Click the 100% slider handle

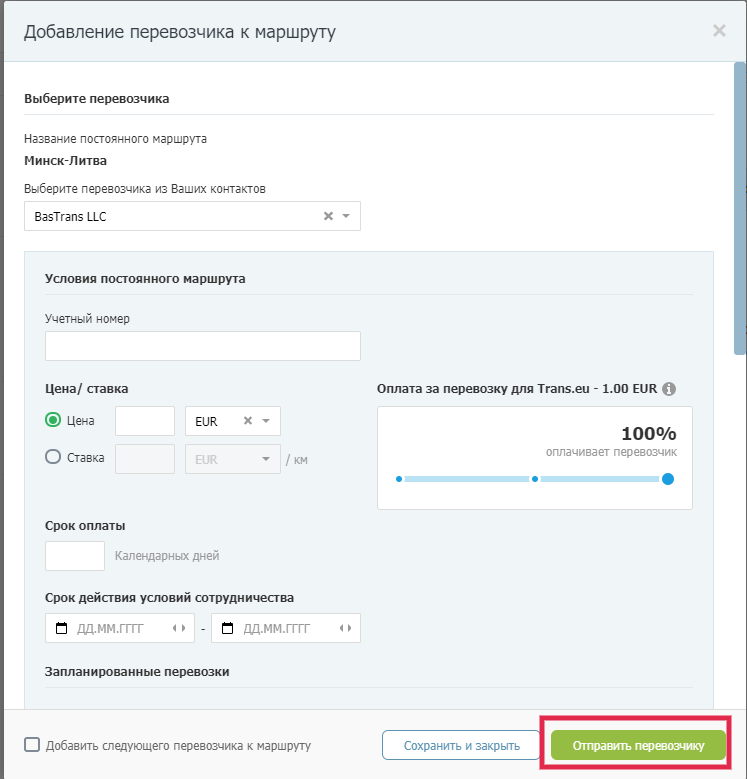coord(668,479)
